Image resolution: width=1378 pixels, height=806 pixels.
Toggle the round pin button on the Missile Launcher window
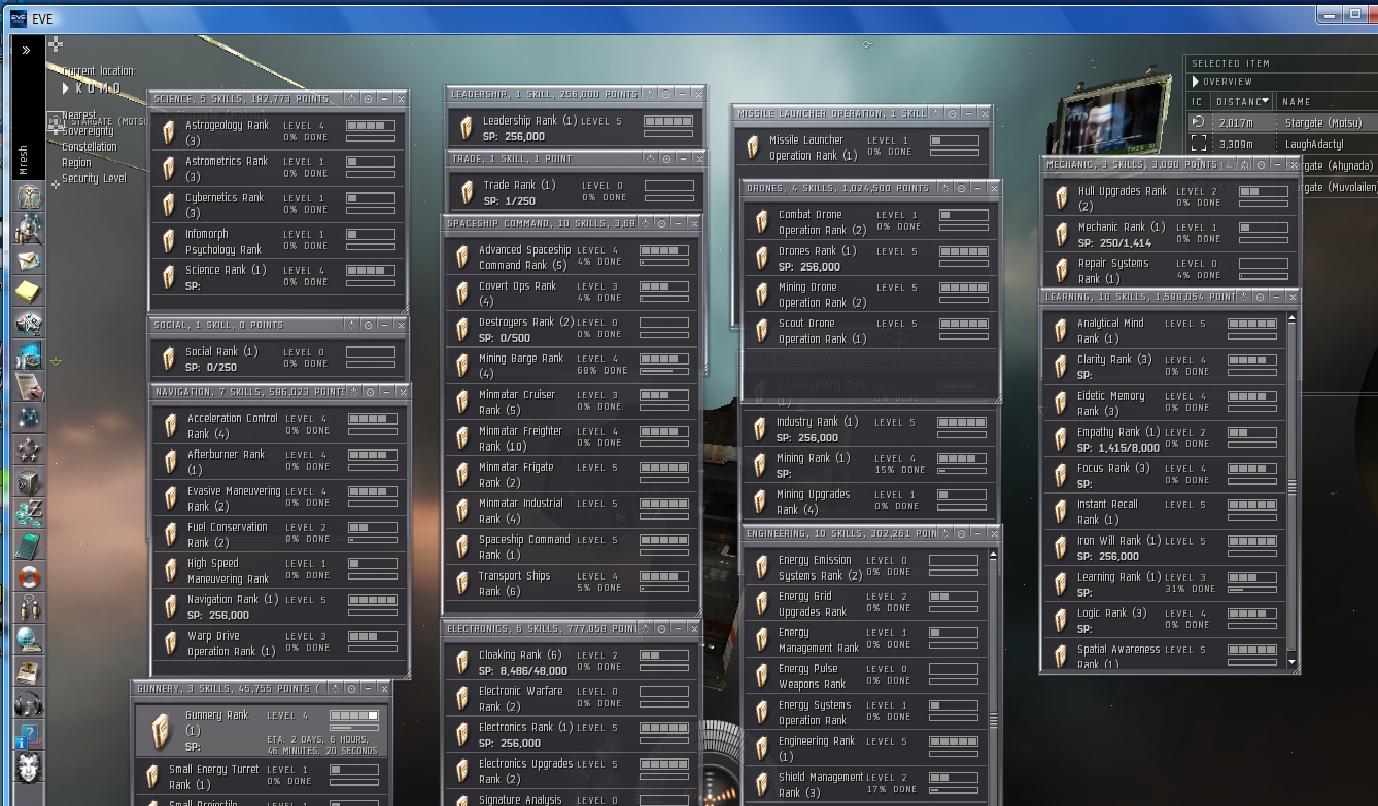(951, 113)
